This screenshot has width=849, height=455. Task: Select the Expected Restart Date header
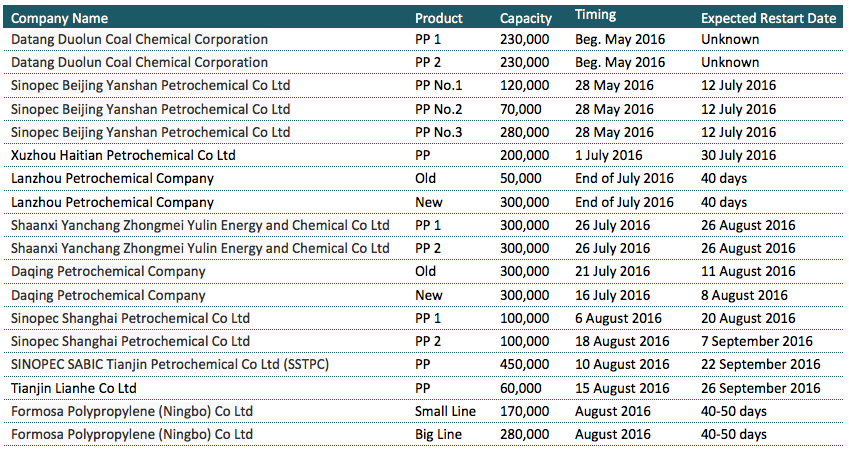(x=768, y=18)
